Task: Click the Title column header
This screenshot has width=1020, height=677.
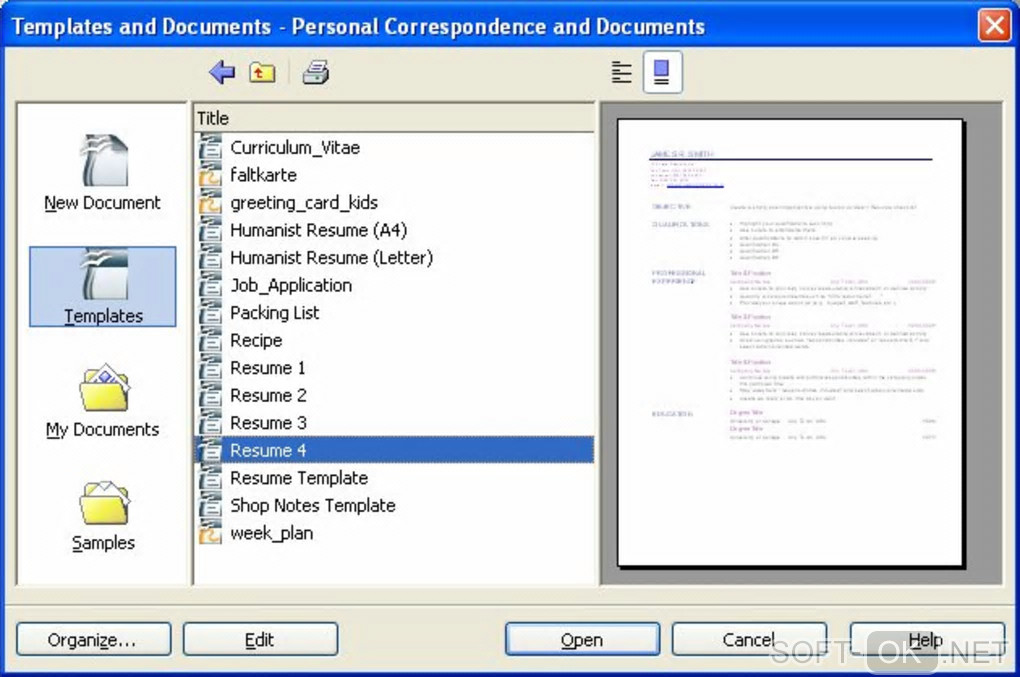Action: [394, 118]
